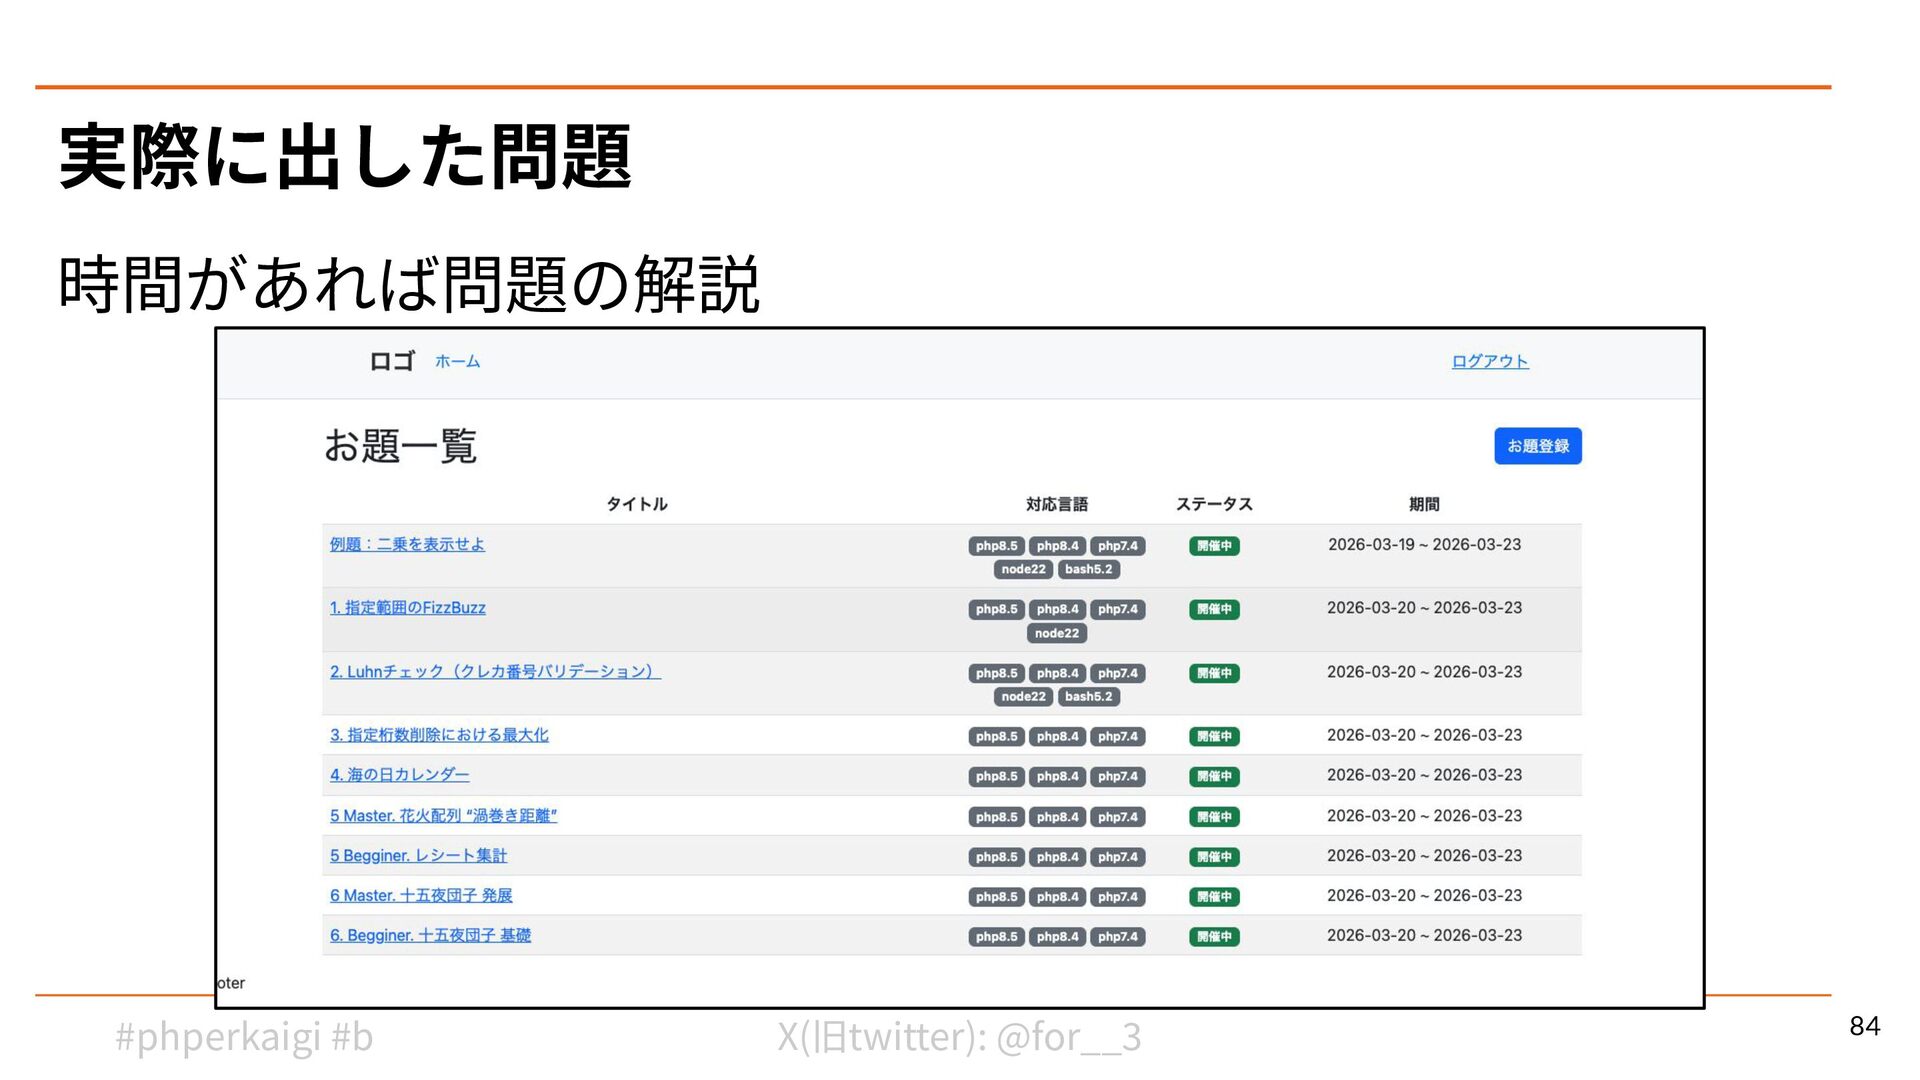Open 6. Begginer. 十五夜団子 基礎 link
This screenshot has width=1920, height=1080.
click(430, 936)
